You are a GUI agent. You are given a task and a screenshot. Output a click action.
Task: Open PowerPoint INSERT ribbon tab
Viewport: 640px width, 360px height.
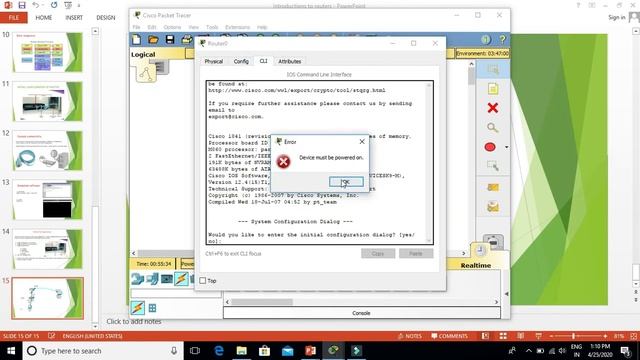point(74,18)
